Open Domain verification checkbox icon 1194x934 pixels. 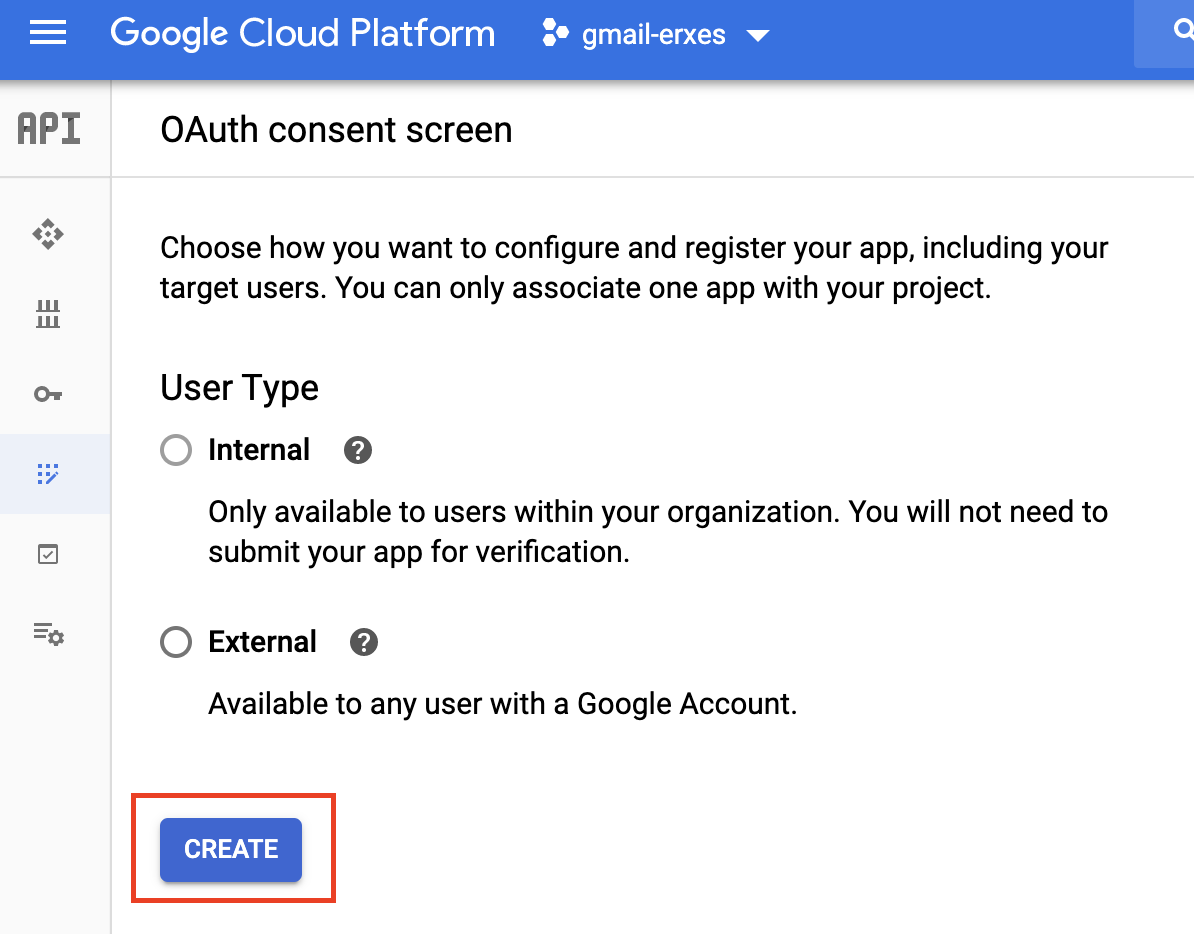tap(48, 553)
